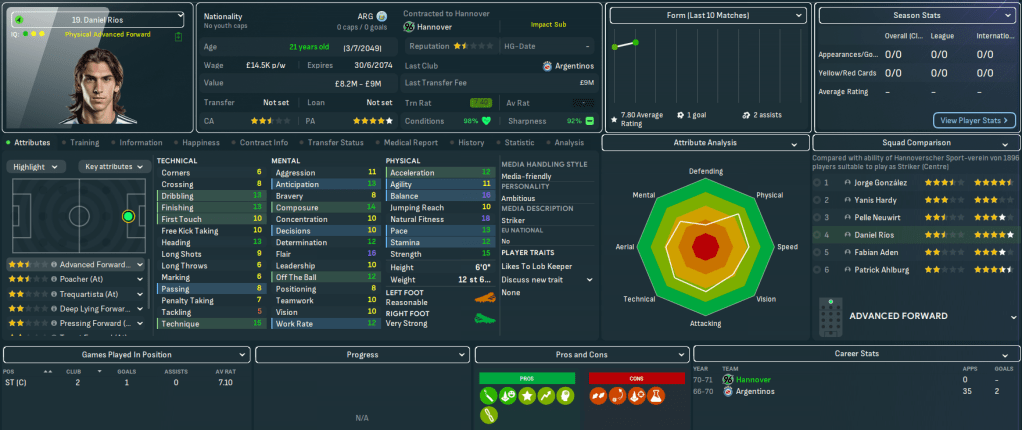The image size is (1022, 430).
Task: Select the radio button next to Jorge González
Action: [817, 183]
